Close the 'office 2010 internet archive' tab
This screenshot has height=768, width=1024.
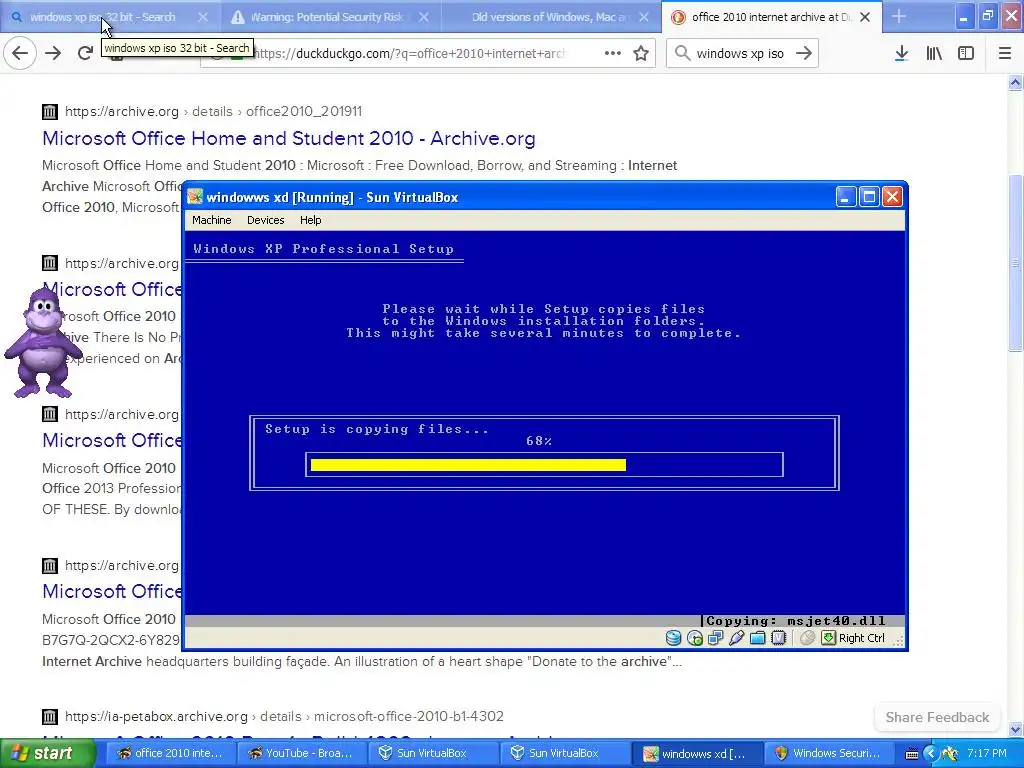pyautogui.click(x=865, y=17)
